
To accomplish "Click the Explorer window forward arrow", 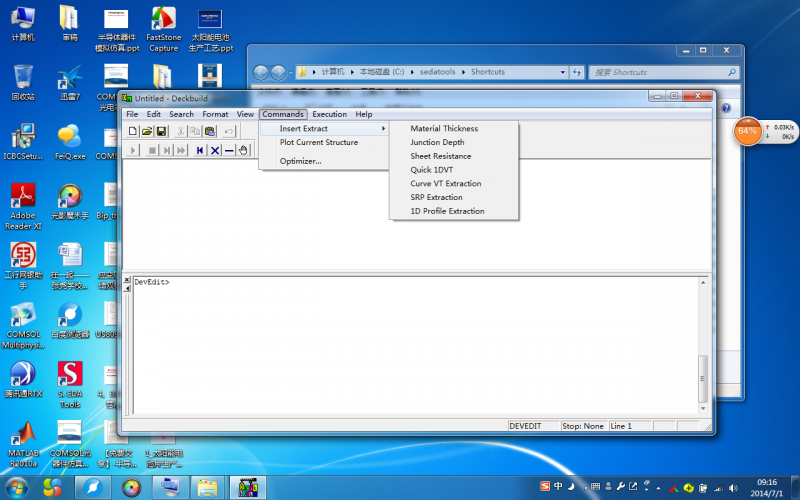I will 278,72.
